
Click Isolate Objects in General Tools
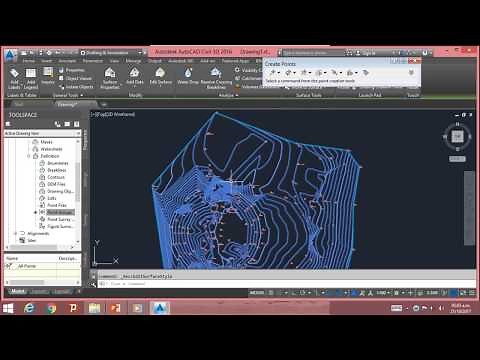[x=76, y=87]
